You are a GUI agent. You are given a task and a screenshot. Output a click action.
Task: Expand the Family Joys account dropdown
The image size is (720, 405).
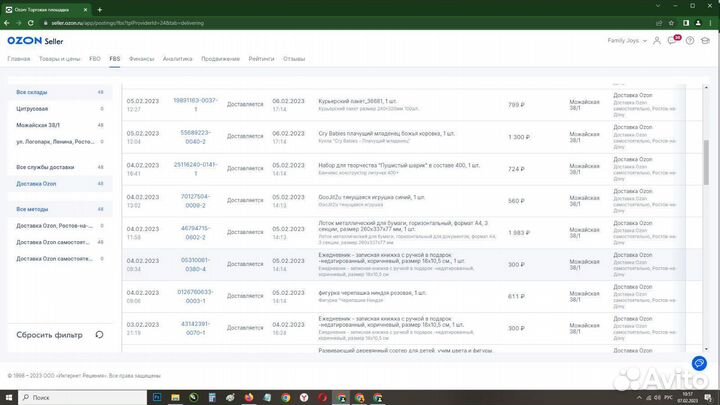pyautogui.click(x=630, y=41)
